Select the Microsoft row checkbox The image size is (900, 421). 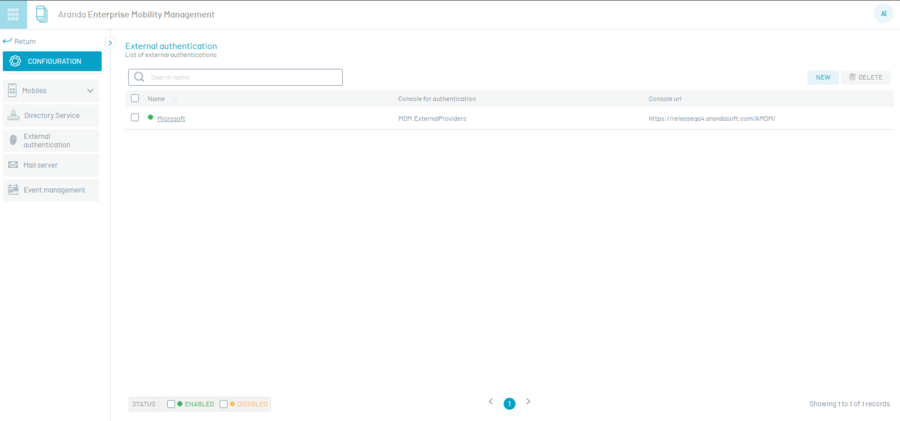point(135,117)
